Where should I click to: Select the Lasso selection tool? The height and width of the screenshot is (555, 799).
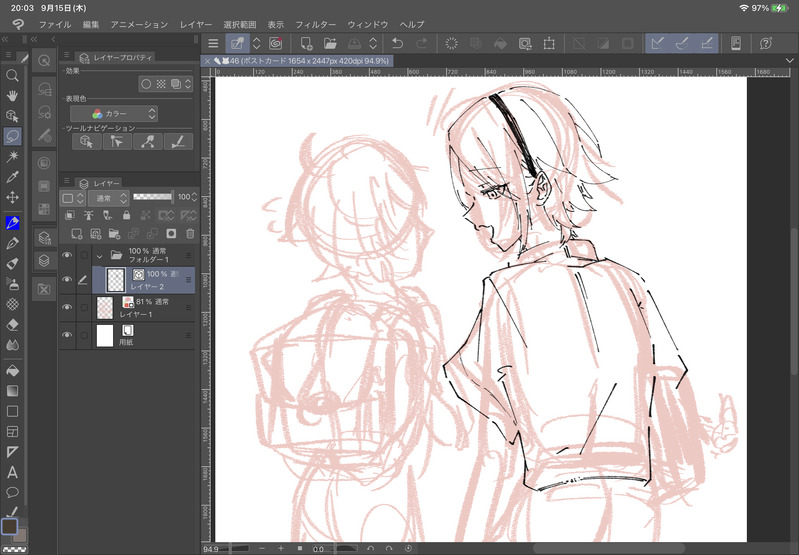(x=12, y=136)
